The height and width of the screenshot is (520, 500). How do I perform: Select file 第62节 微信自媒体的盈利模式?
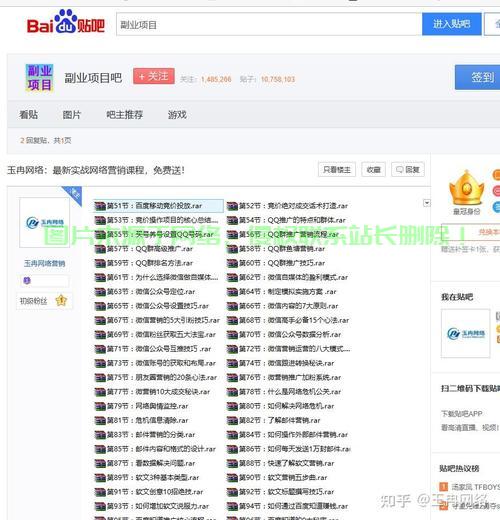point(287,278)
